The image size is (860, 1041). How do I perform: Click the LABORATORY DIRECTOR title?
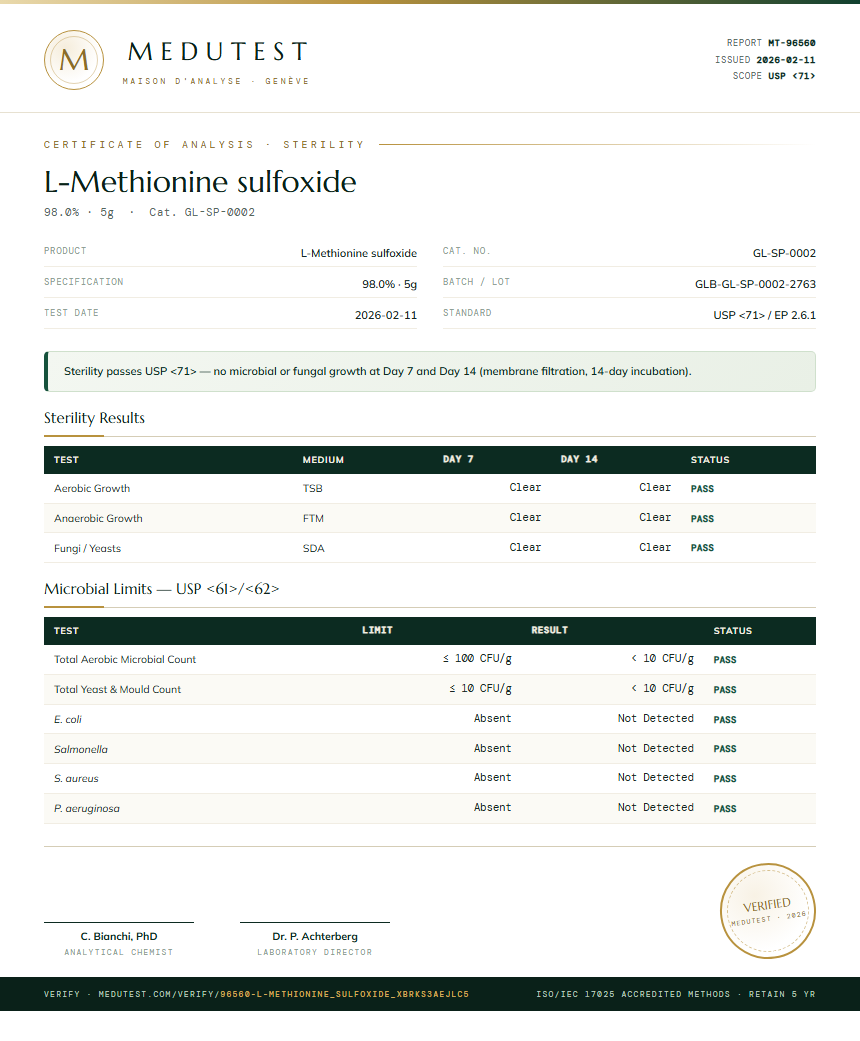click(315, 952)
